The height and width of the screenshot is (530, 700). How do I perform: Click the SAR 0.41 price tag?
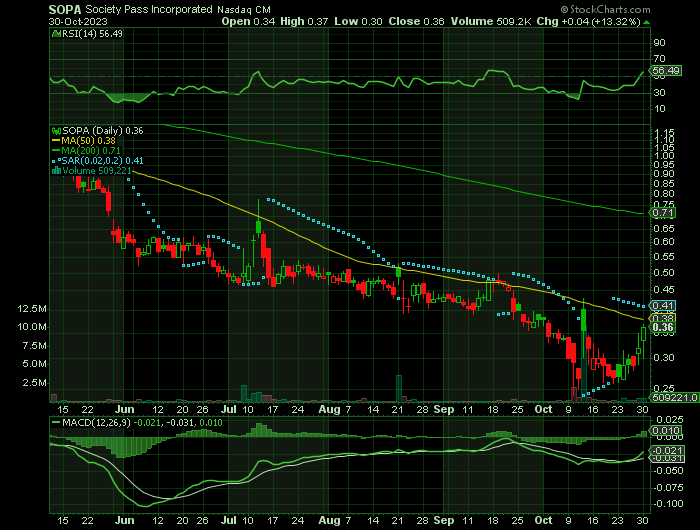point(663,306)
